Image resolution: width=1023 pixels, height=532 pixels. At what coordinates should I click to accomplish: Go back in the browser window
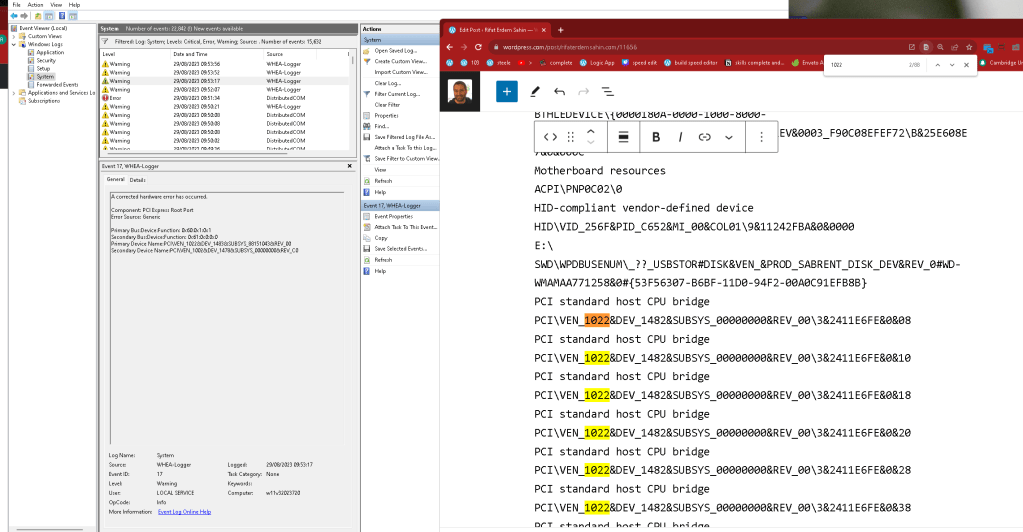point(450,47)
